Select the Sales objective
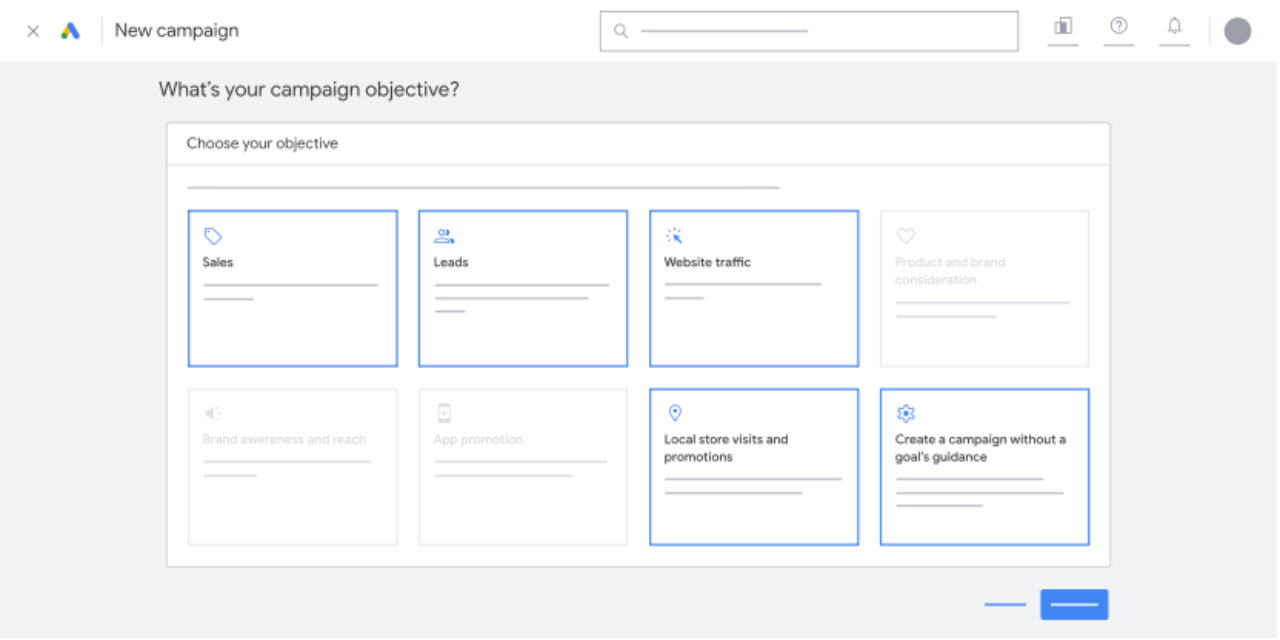Viewport: 1280px width, 640px height. coord(292,287)
